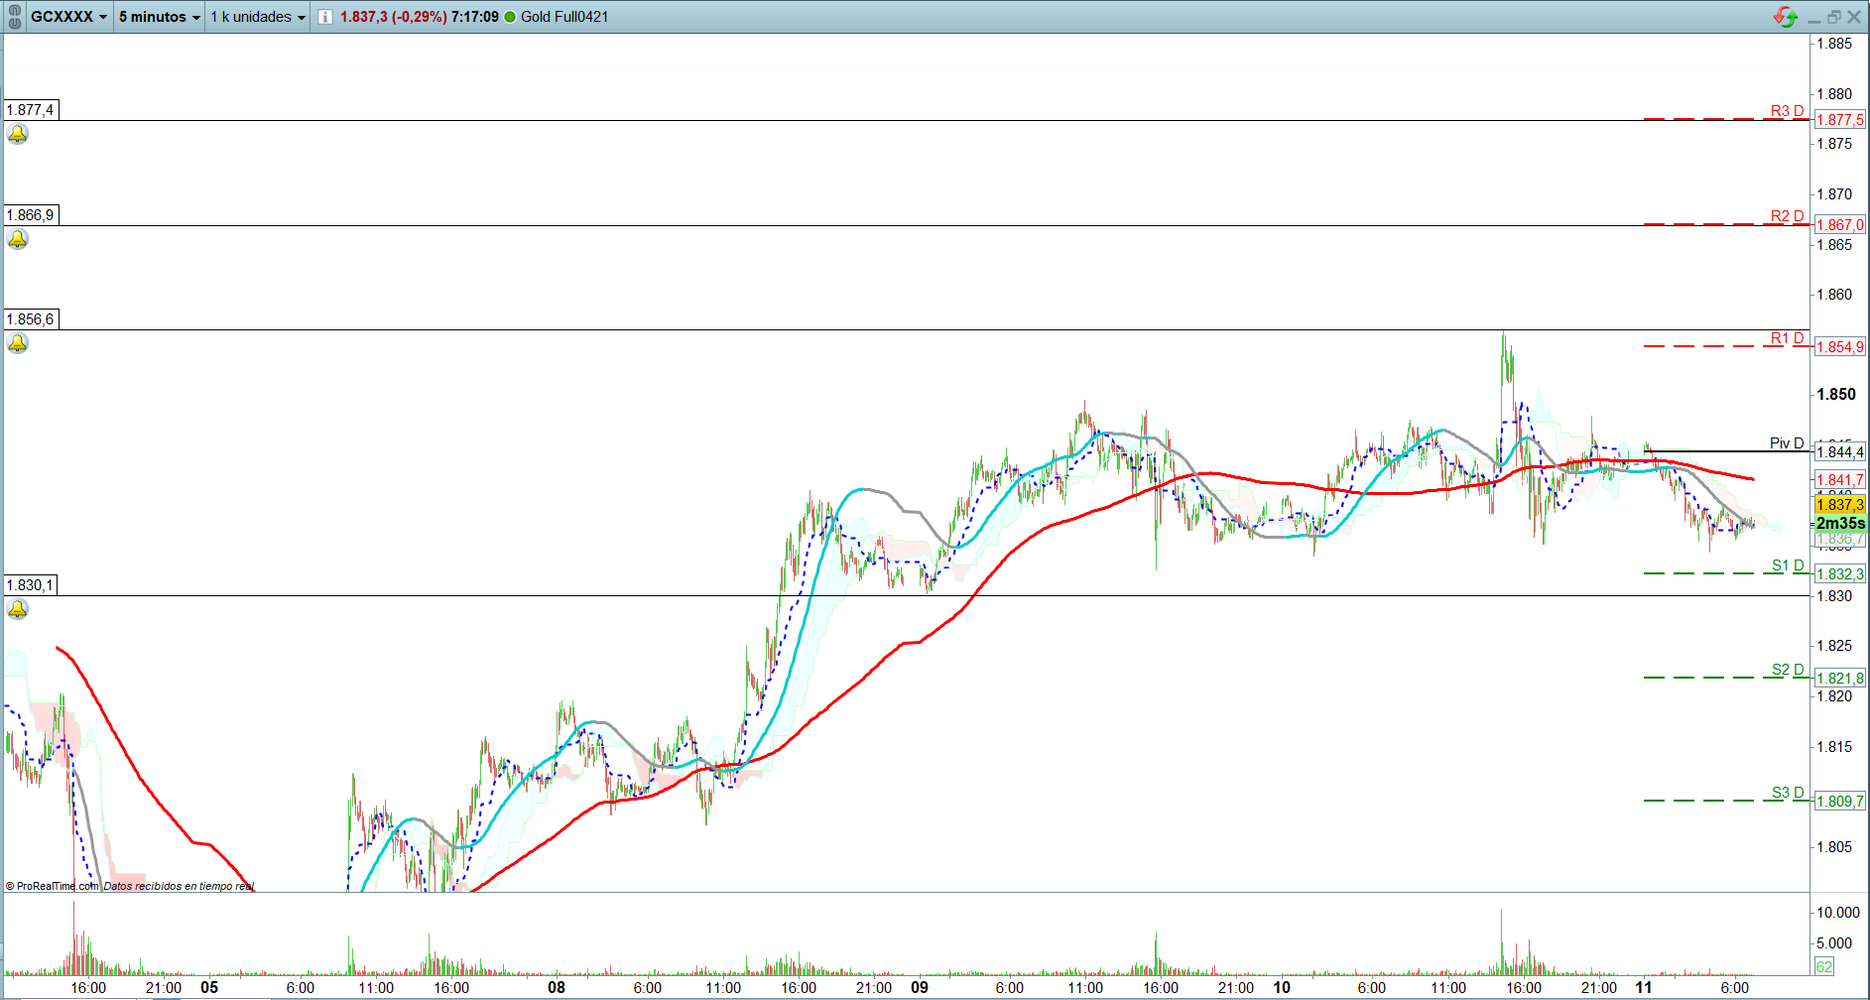
Task: Click the chain link icon beside GCXXXX
Action: (15, 16)
